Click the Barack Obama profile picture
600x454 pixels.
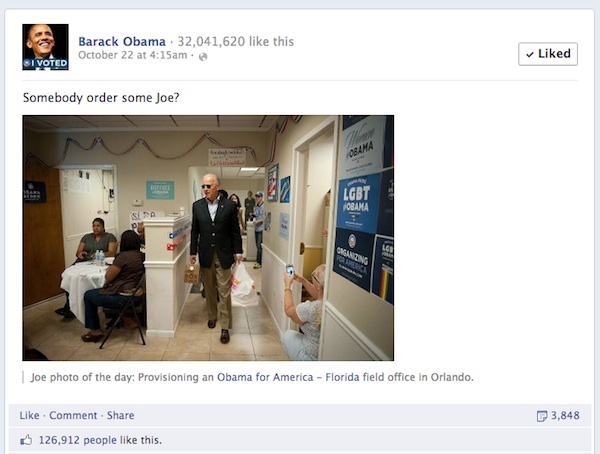click(46, 47)
